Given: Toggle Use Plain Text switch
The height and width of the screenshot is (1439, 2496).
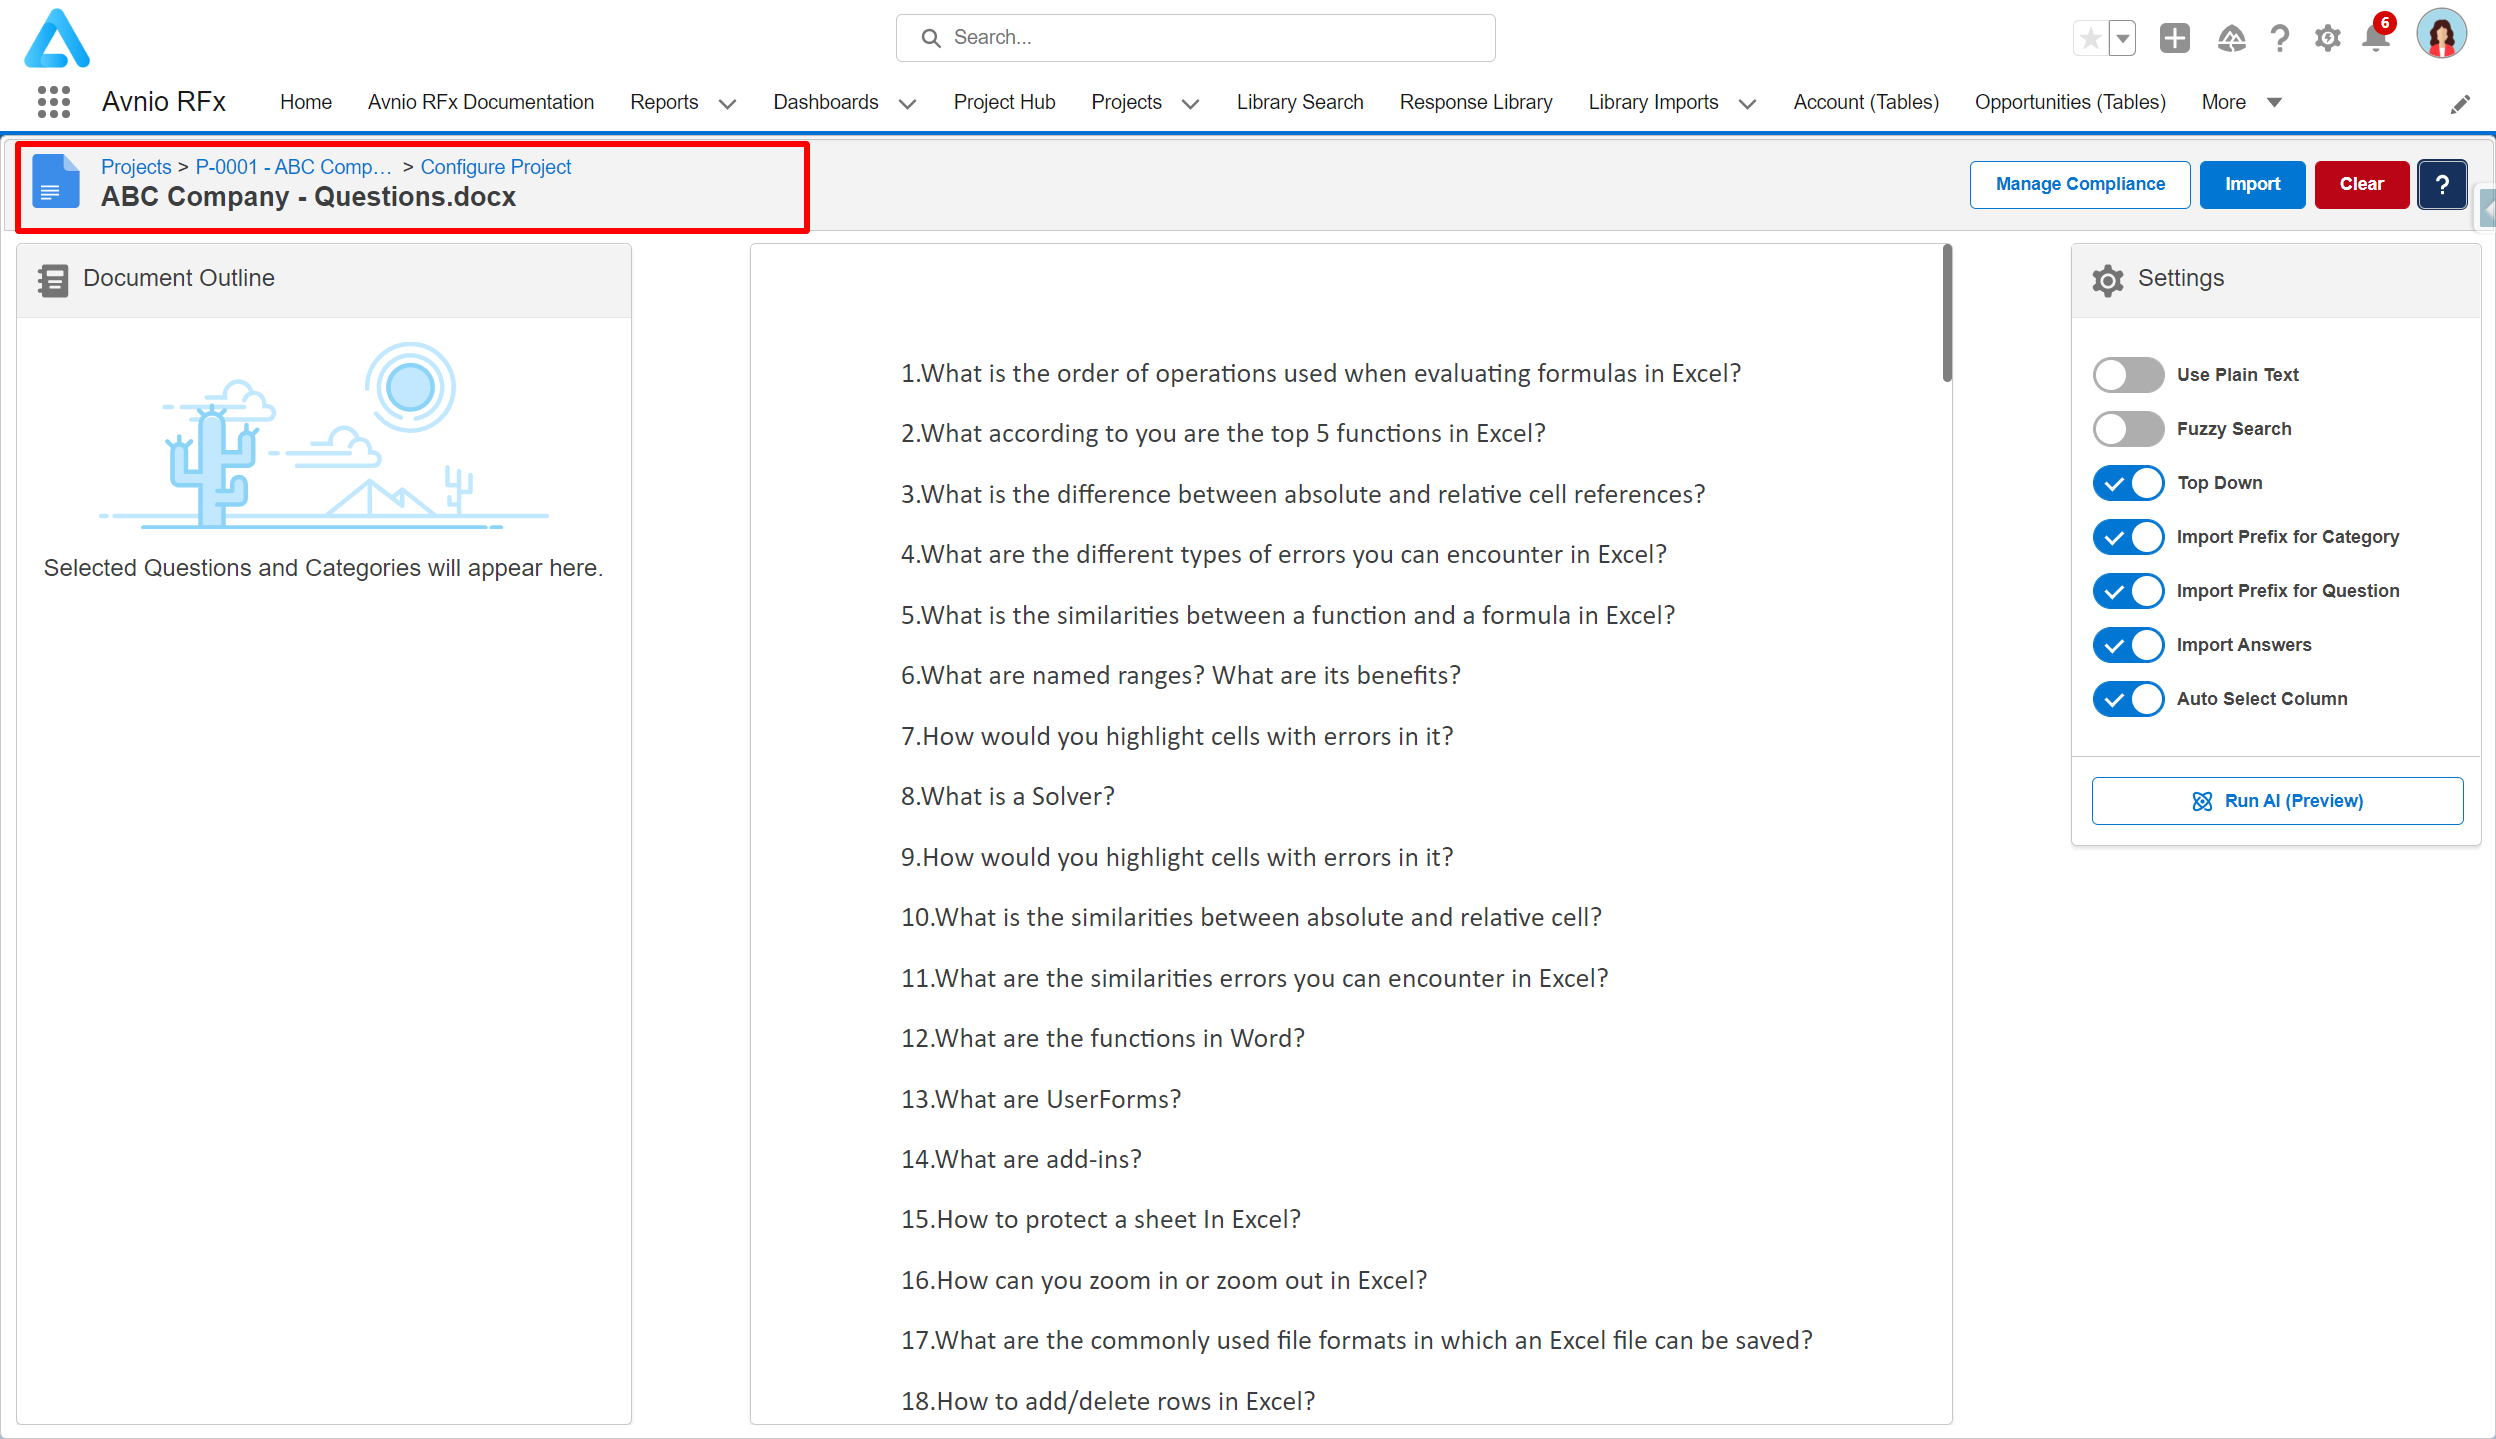Looking at the screenshot, I should click(x=2128, y=375).
